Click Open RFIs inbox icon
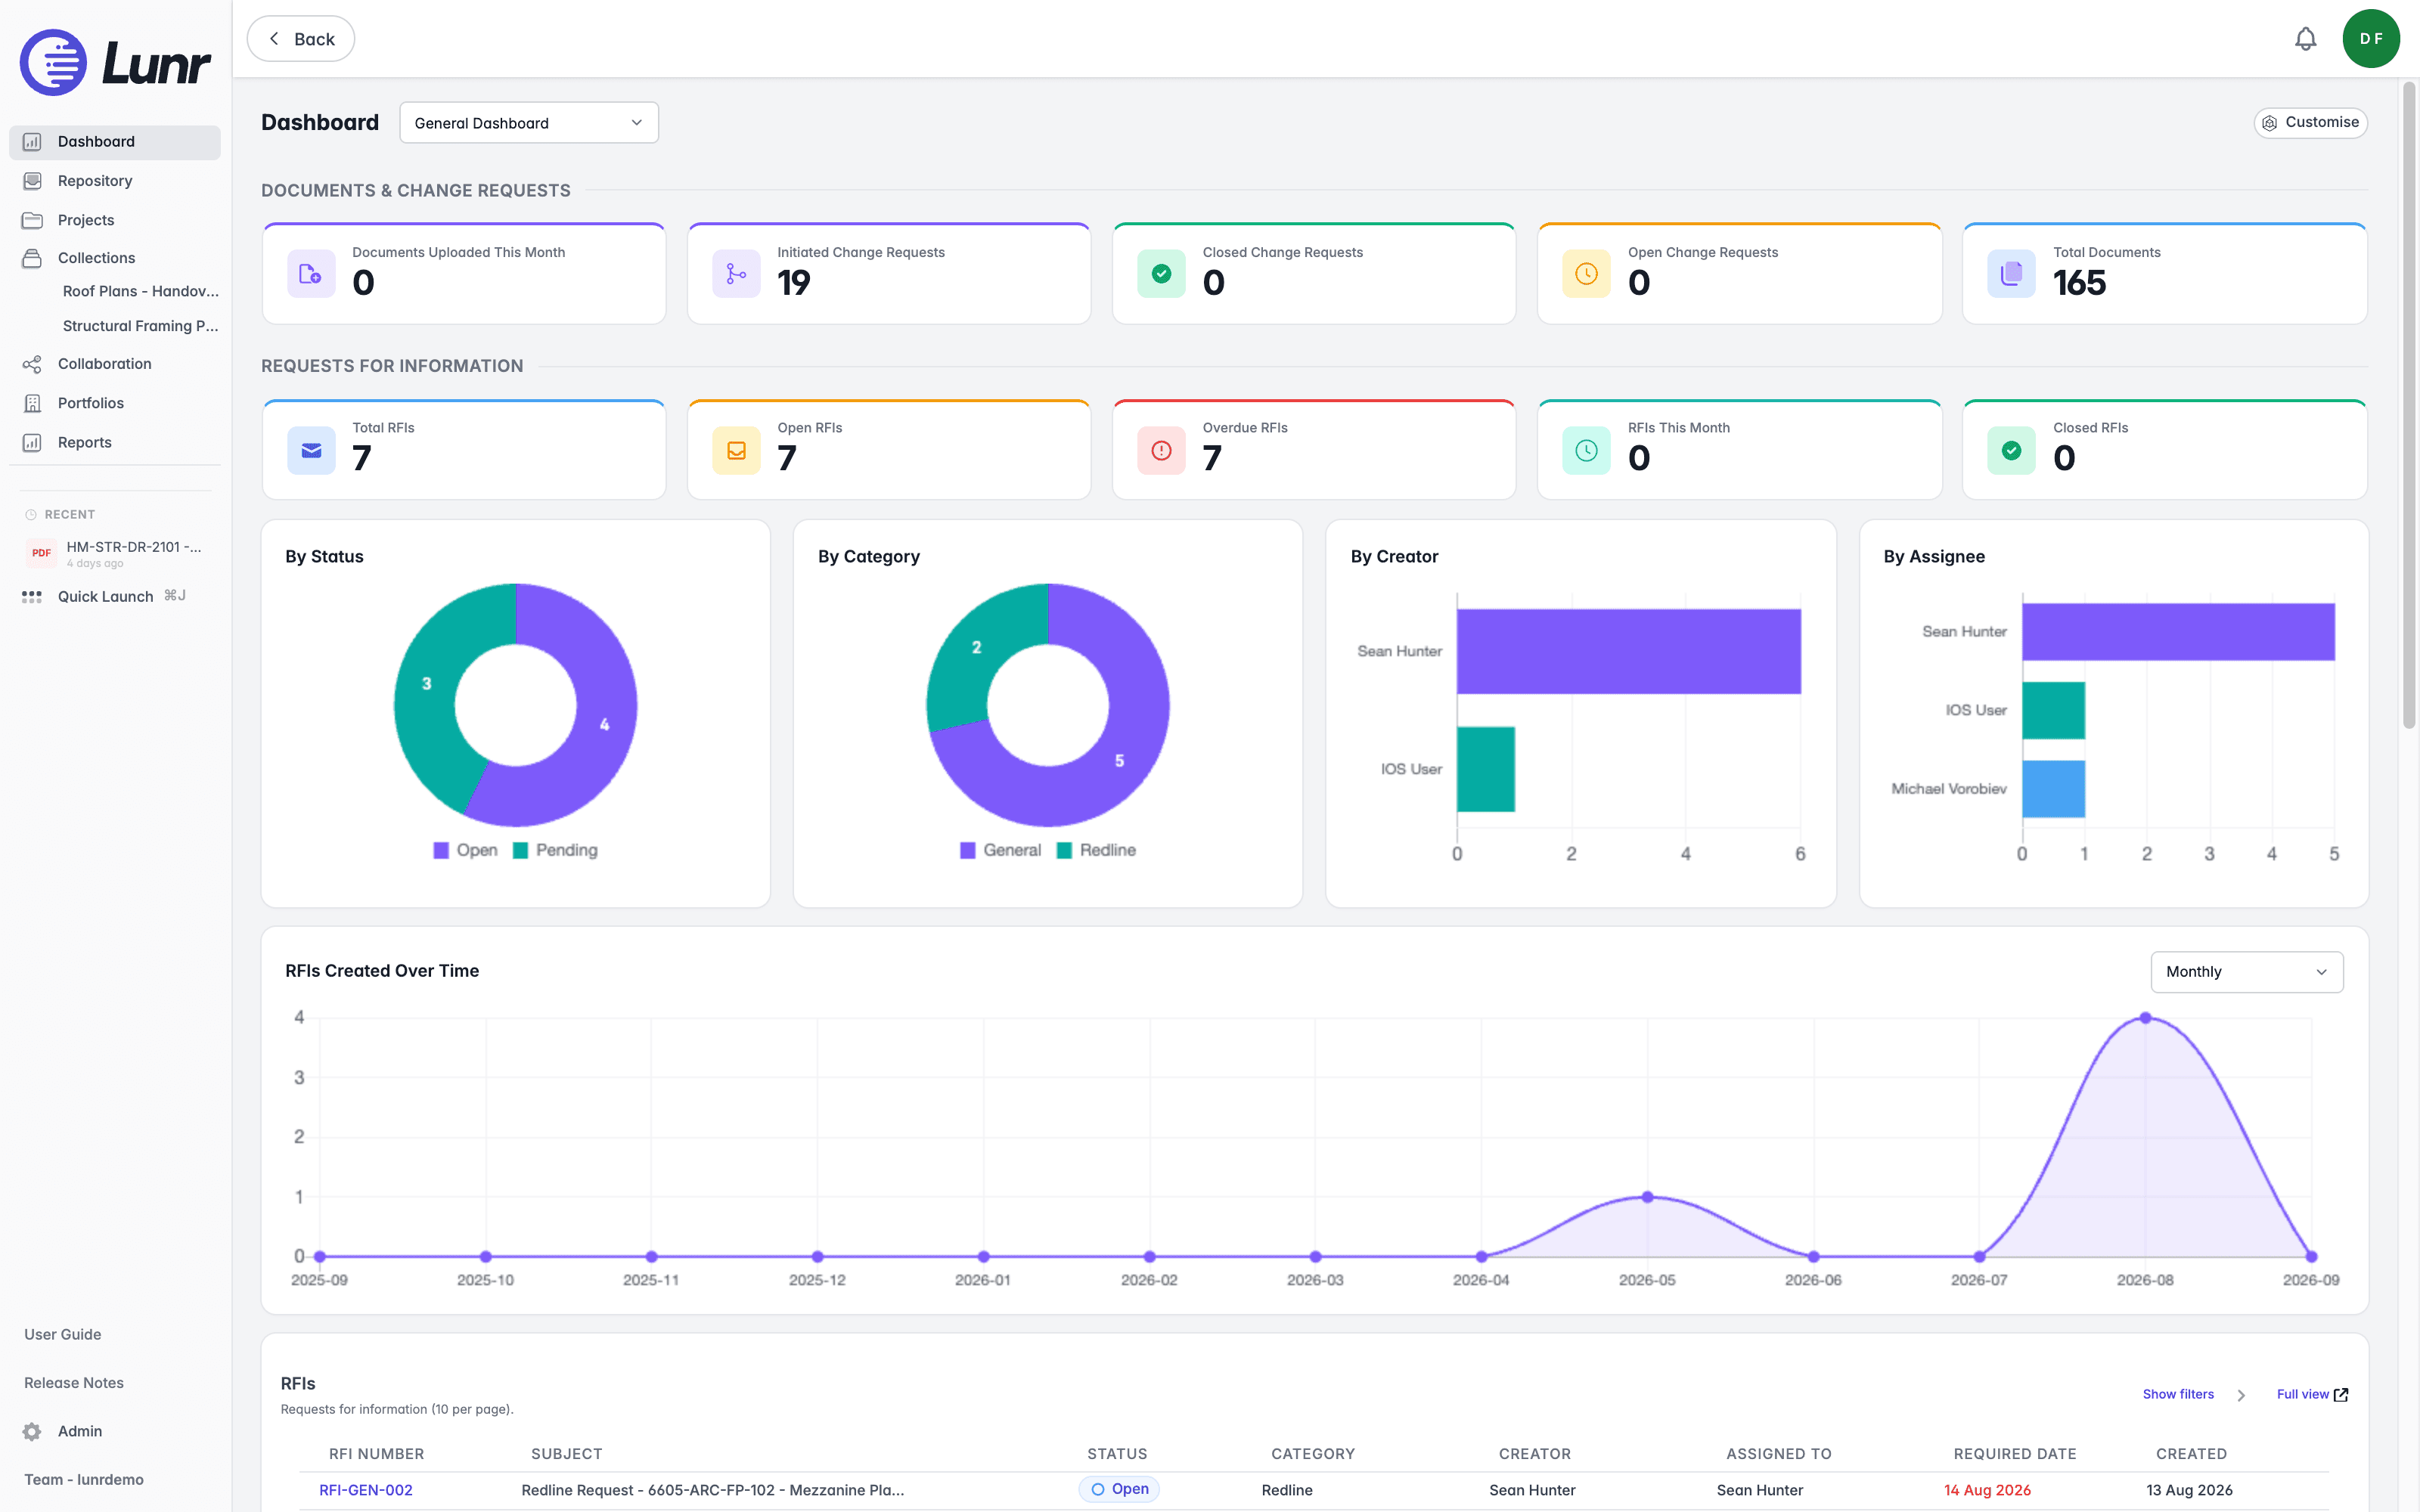The width and height of the screenshot is (2420, 1512). [x=736, y=450]
